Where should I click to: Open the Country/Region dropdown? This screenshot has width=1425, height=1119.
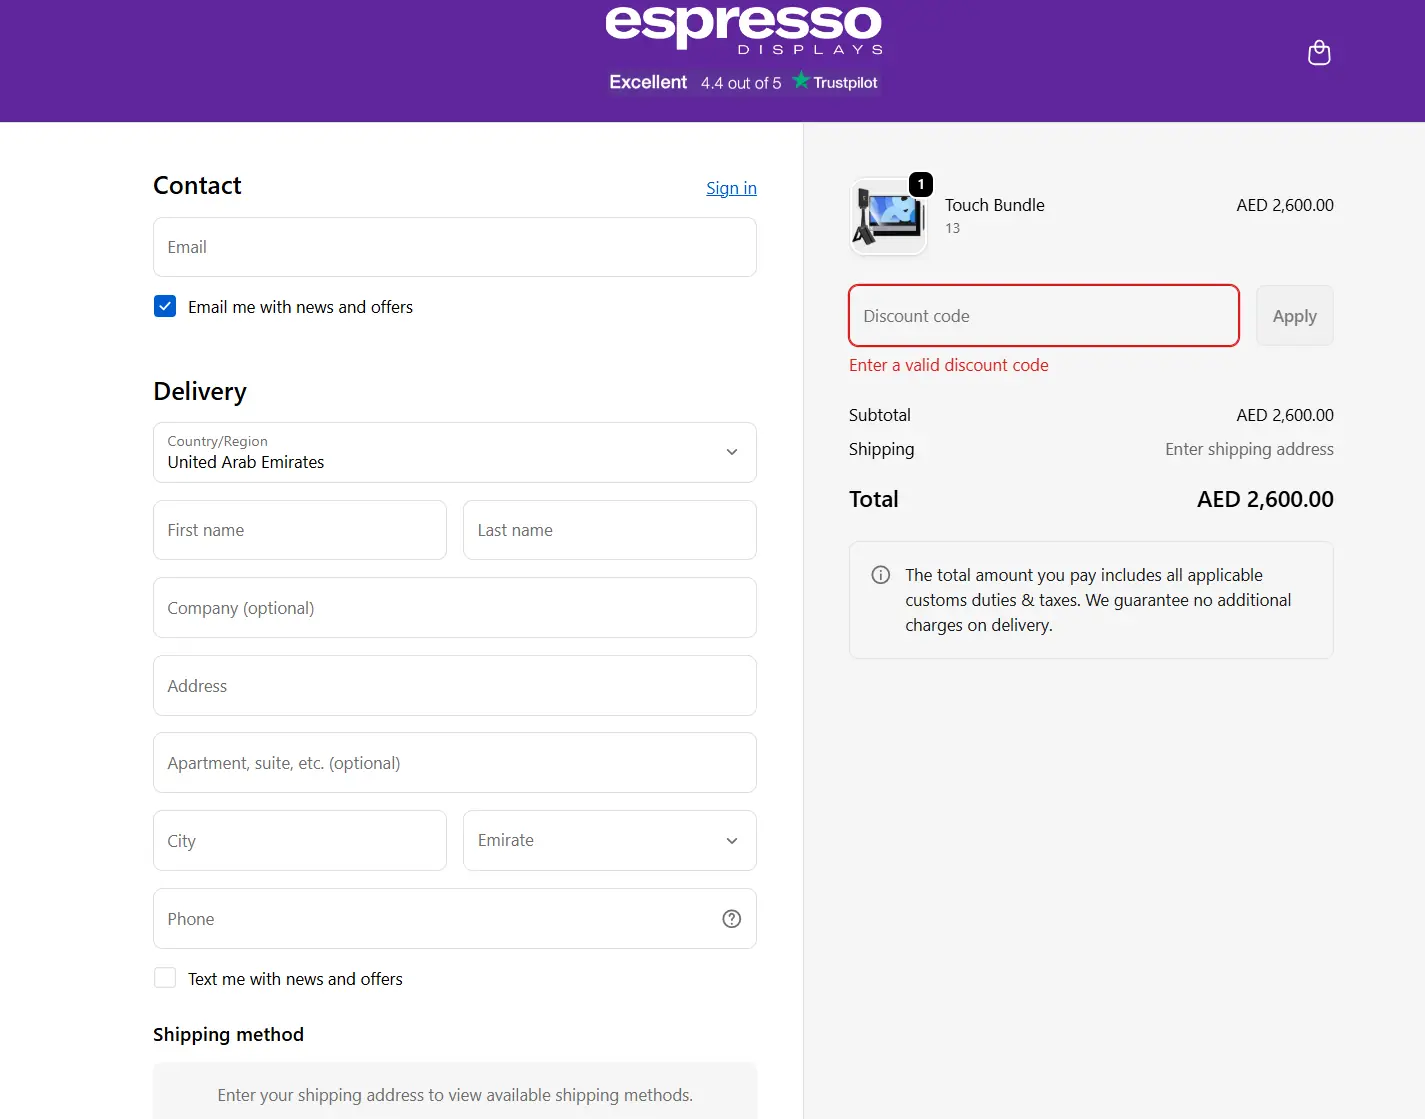455,452
